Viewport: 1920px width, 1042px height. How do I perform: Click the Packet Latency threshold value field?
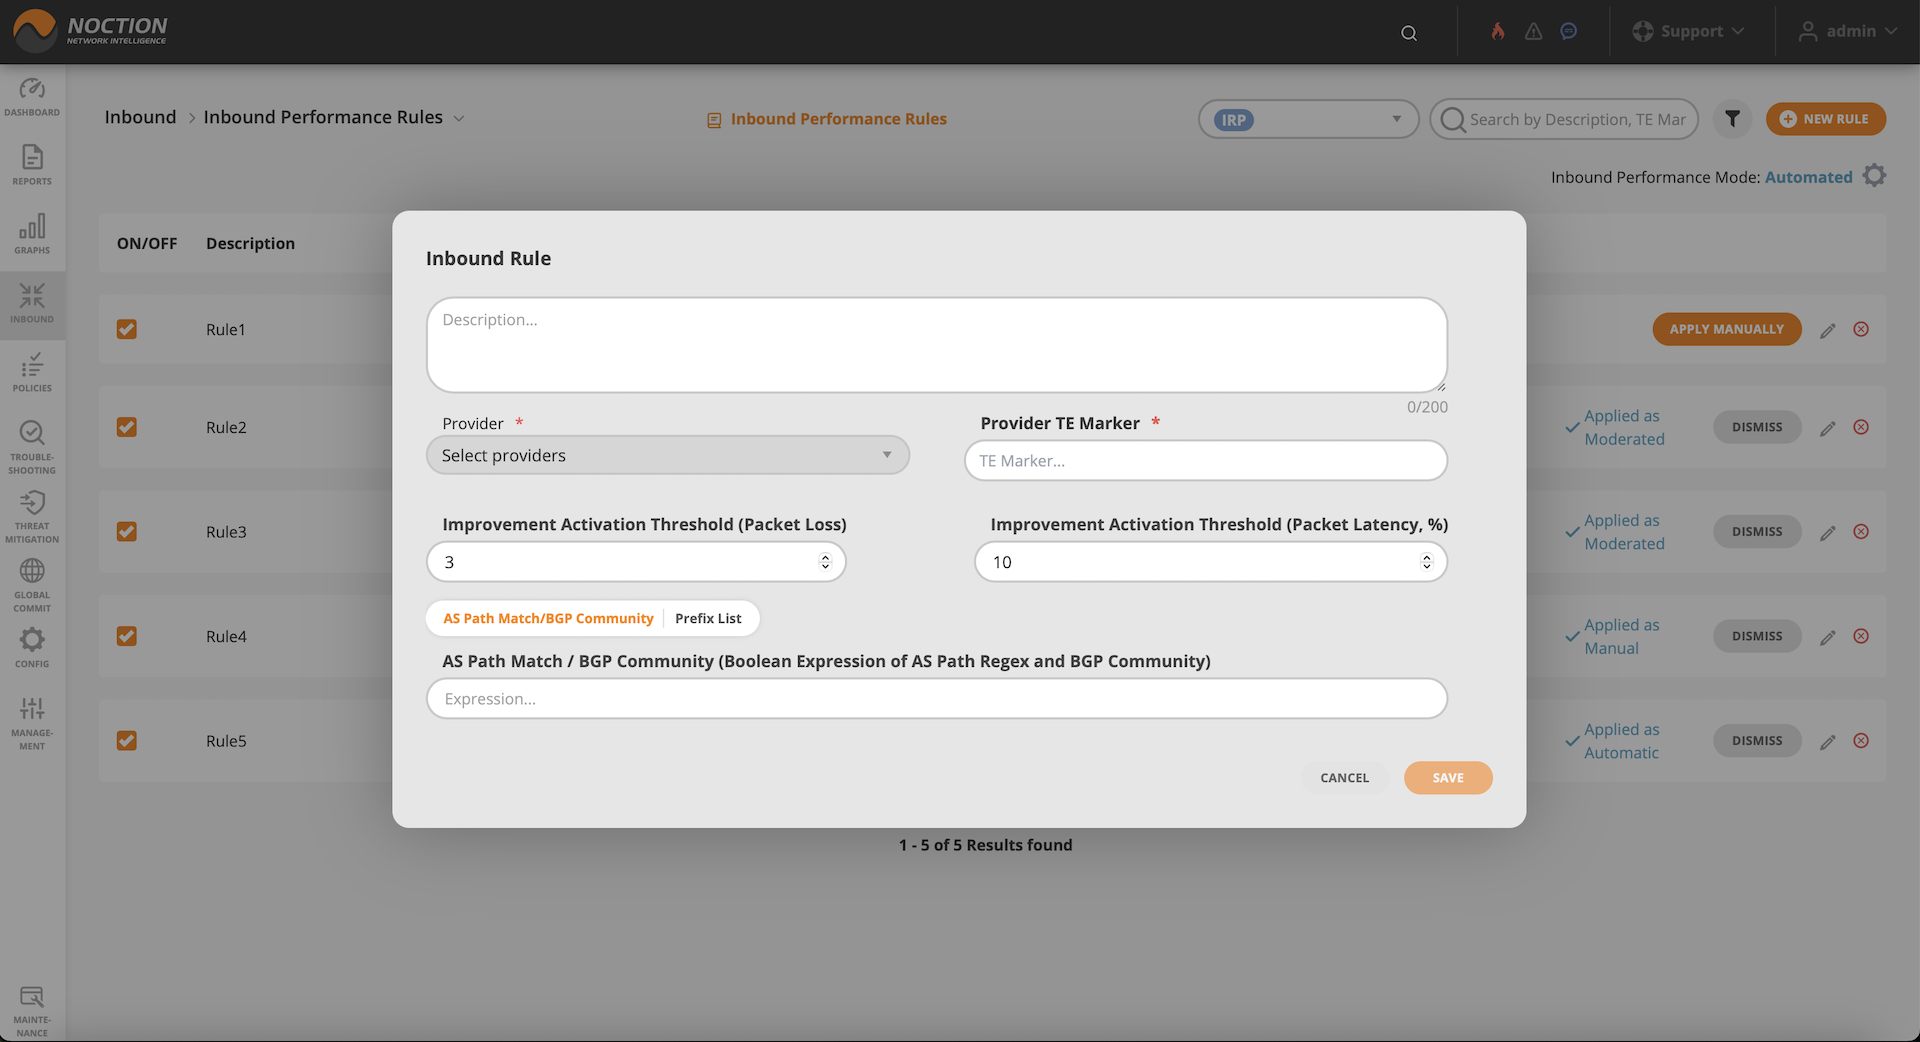(1211, 562)
